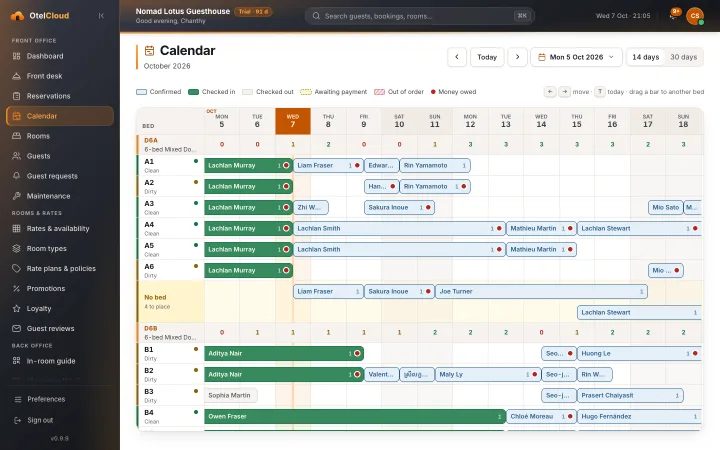Focus the search guests, bookings, rooms field
Viewport: 720px width, 450px height.
coord(420,16)
